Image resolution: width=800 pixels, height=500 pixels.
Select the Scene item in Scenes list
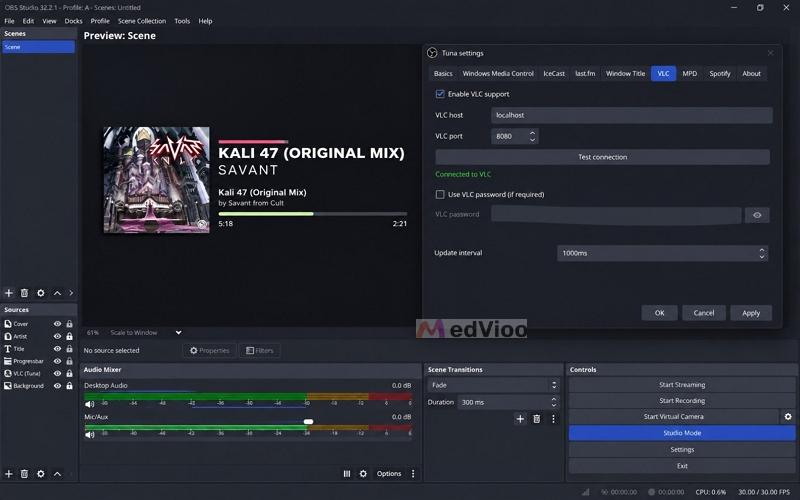(x=38, y=47)
